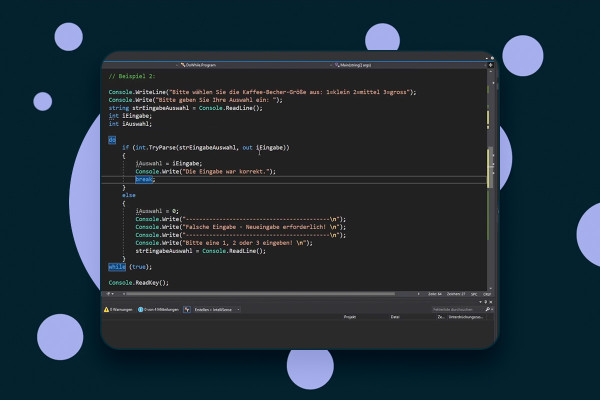Open the editor zoom level dropdown

[x=110, y=294]
